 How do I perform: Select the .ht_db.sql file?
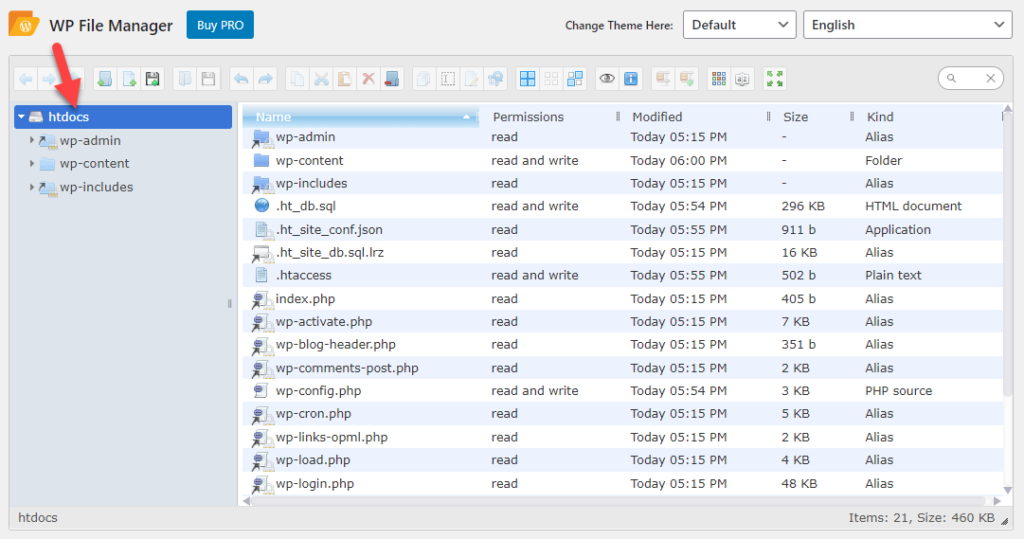622,206
